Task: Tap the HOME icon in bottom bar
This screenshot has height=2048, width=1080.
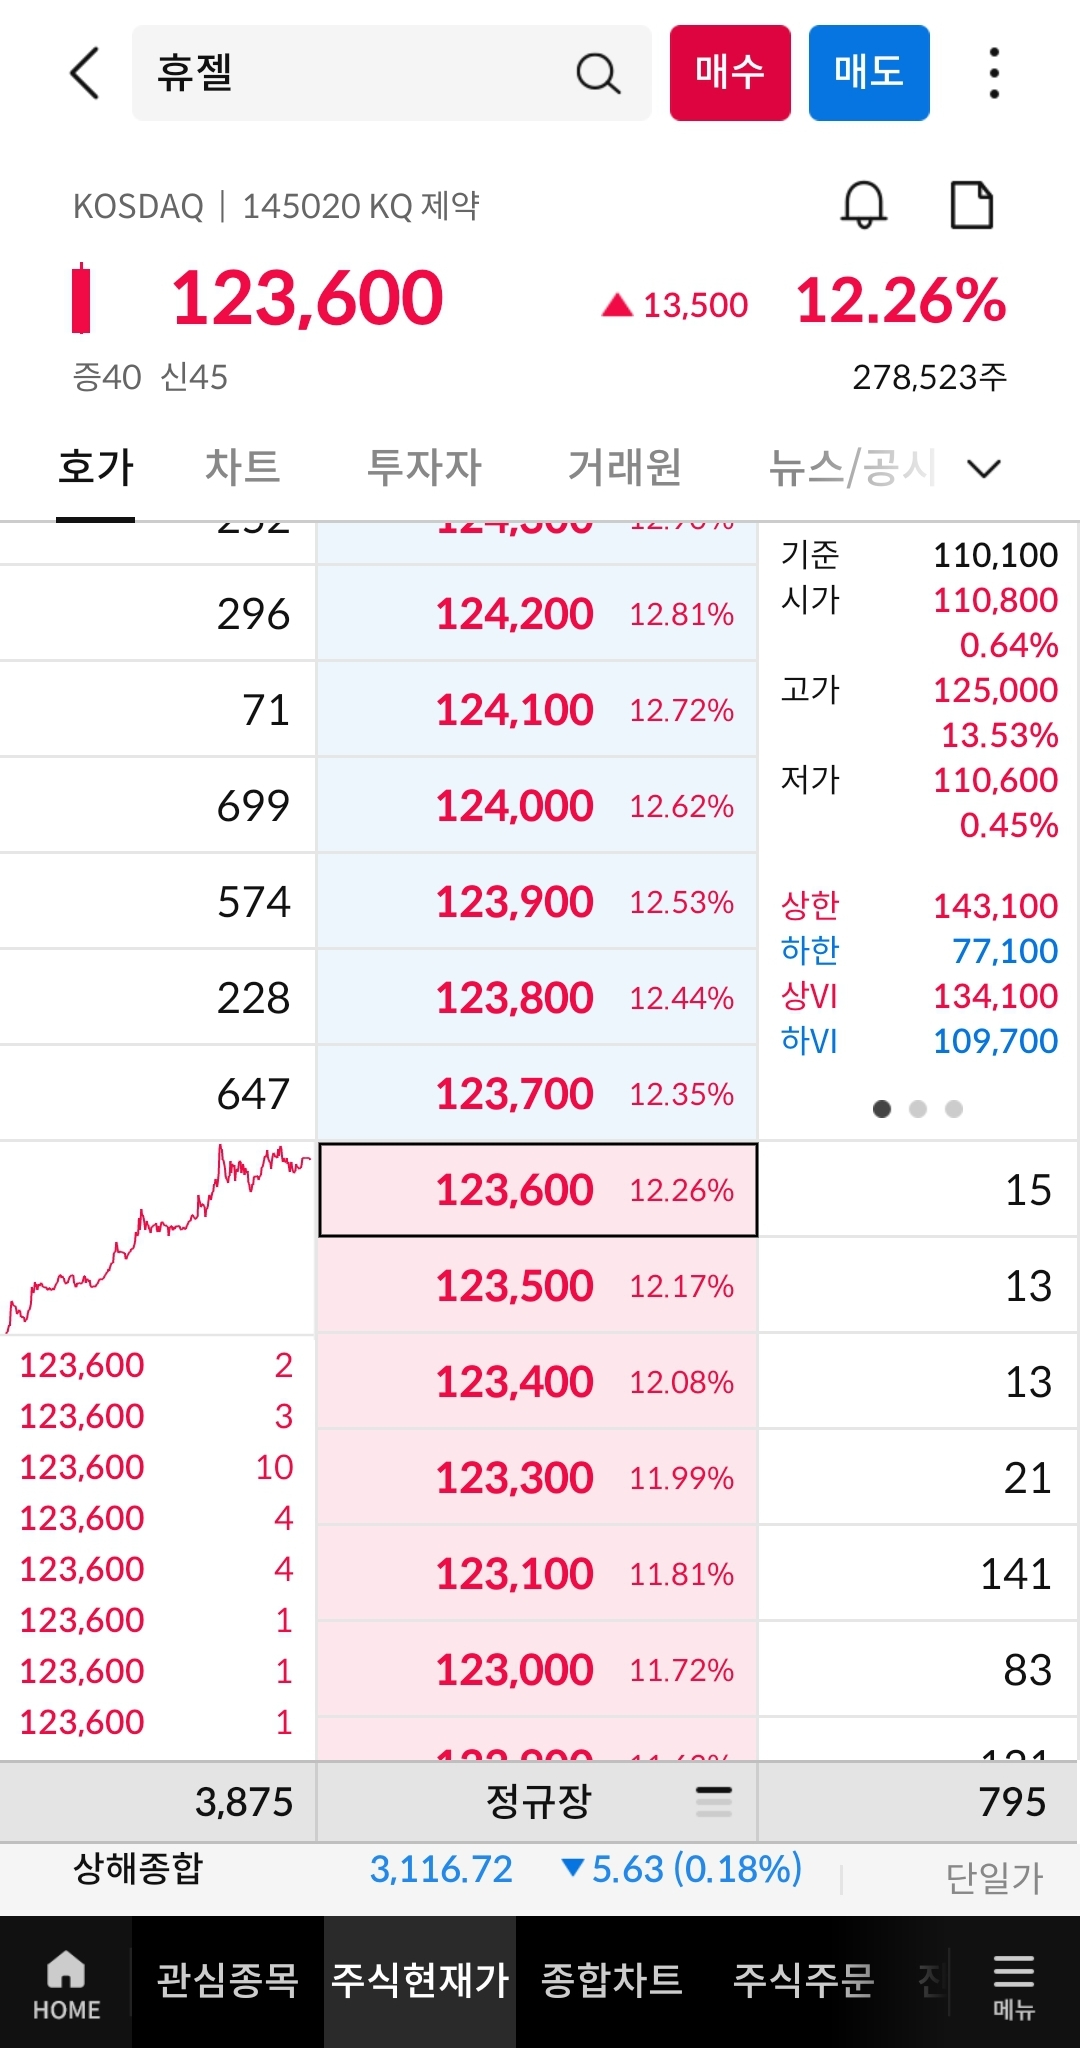Action: tap(66, 1984)
